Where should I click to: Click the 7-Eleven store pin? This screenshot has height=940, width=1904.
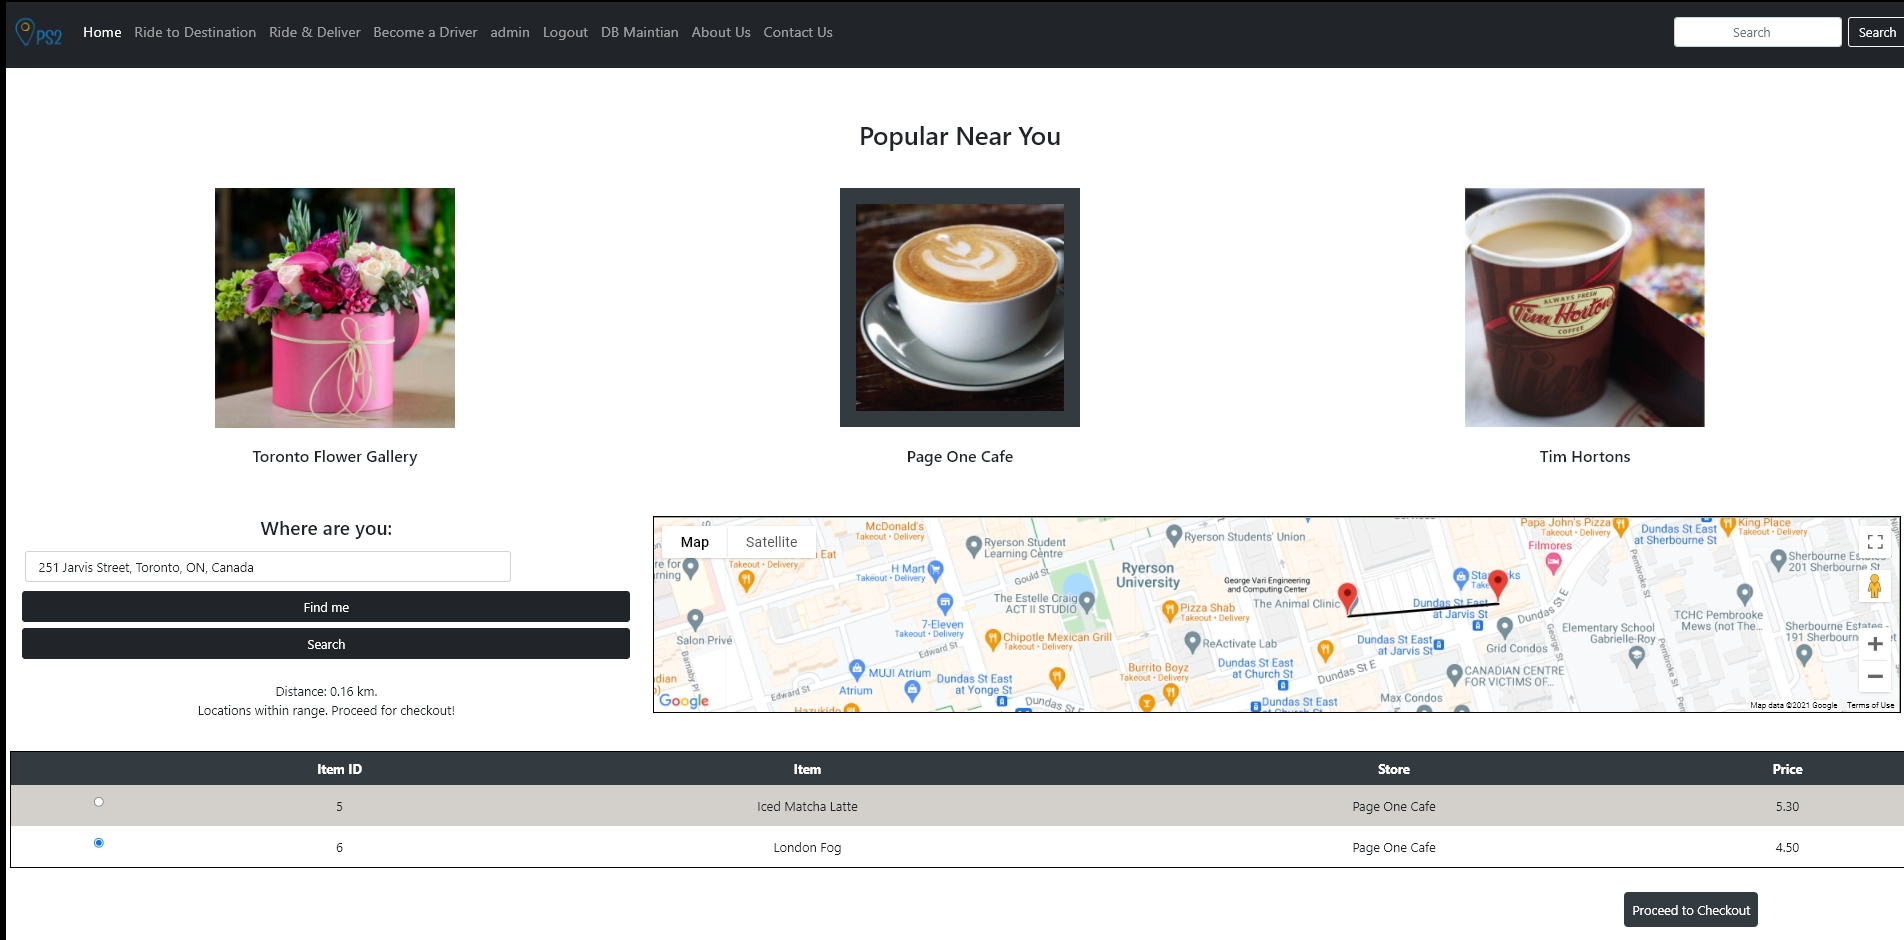click(x=945, y=603)
